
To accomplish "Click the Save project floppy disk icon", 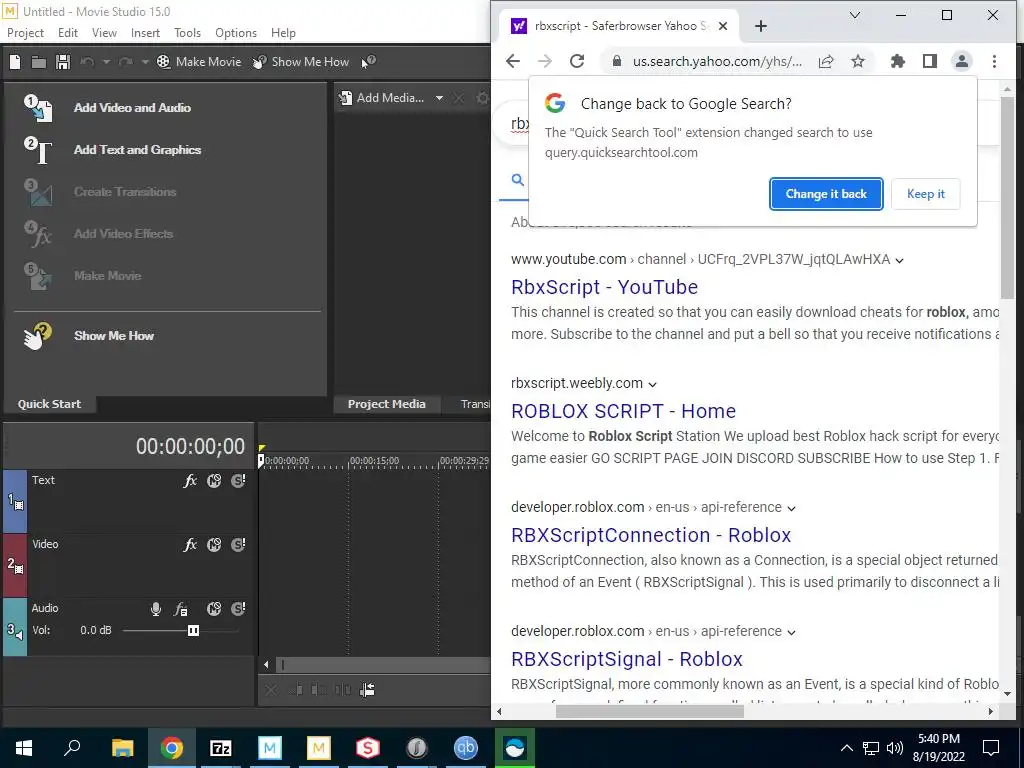I will [63, 62].
